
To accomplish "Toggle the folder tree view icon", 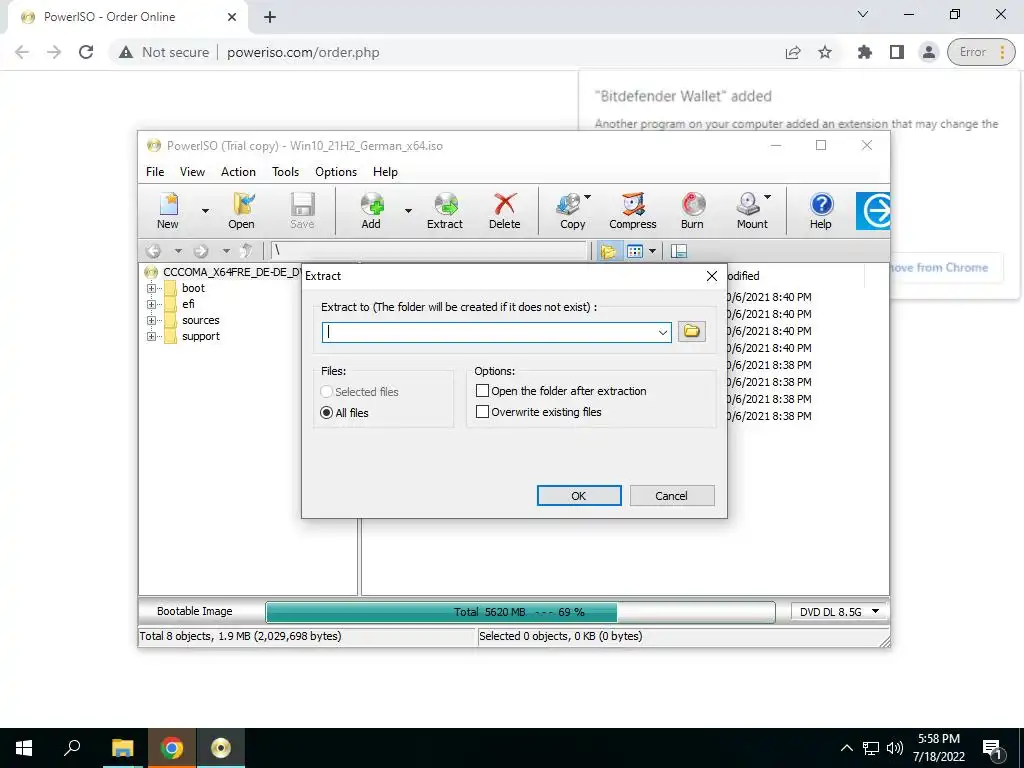I will (x=608, y=251).
